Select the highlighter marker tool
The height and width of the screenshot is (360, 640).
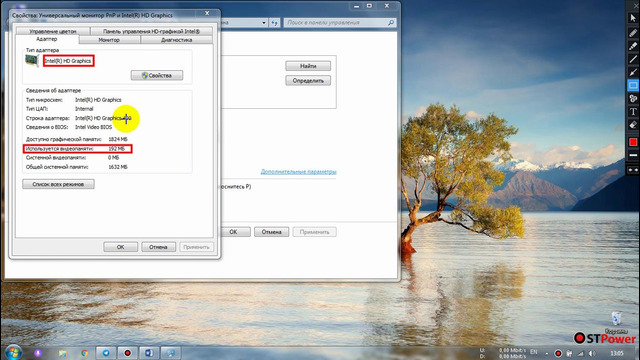click(633, 46)
